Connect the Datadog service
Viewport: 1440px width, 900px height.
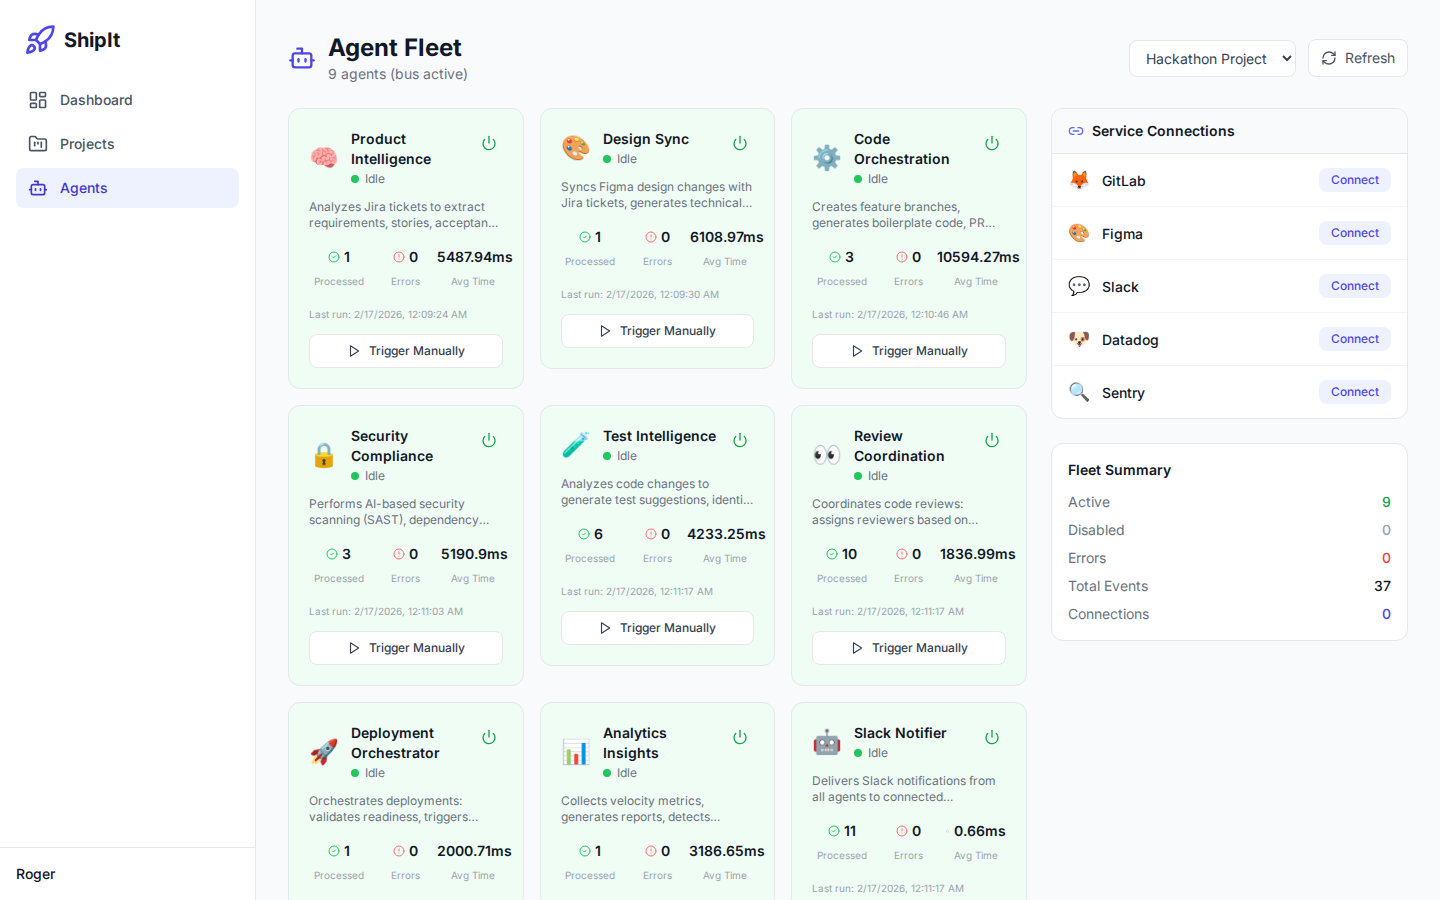(1355, 339)
